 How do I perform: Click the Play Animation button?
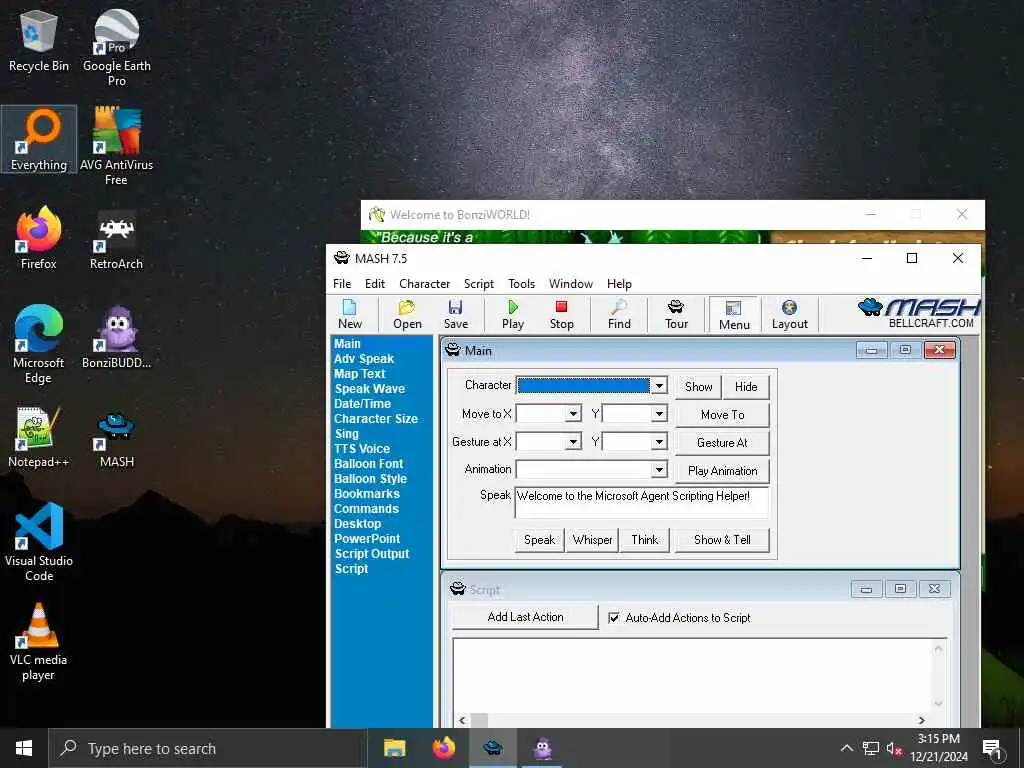(722, 471)
